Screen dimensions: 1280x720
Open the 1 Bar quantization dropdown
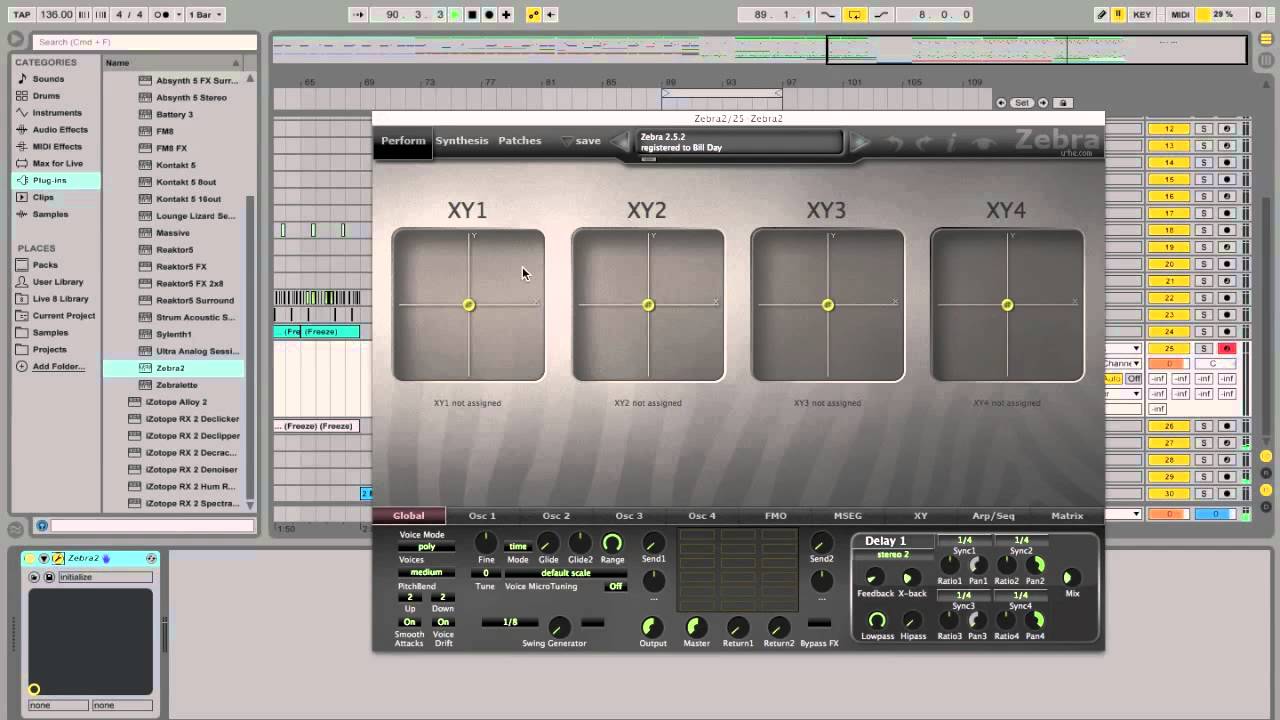point(205,15)
